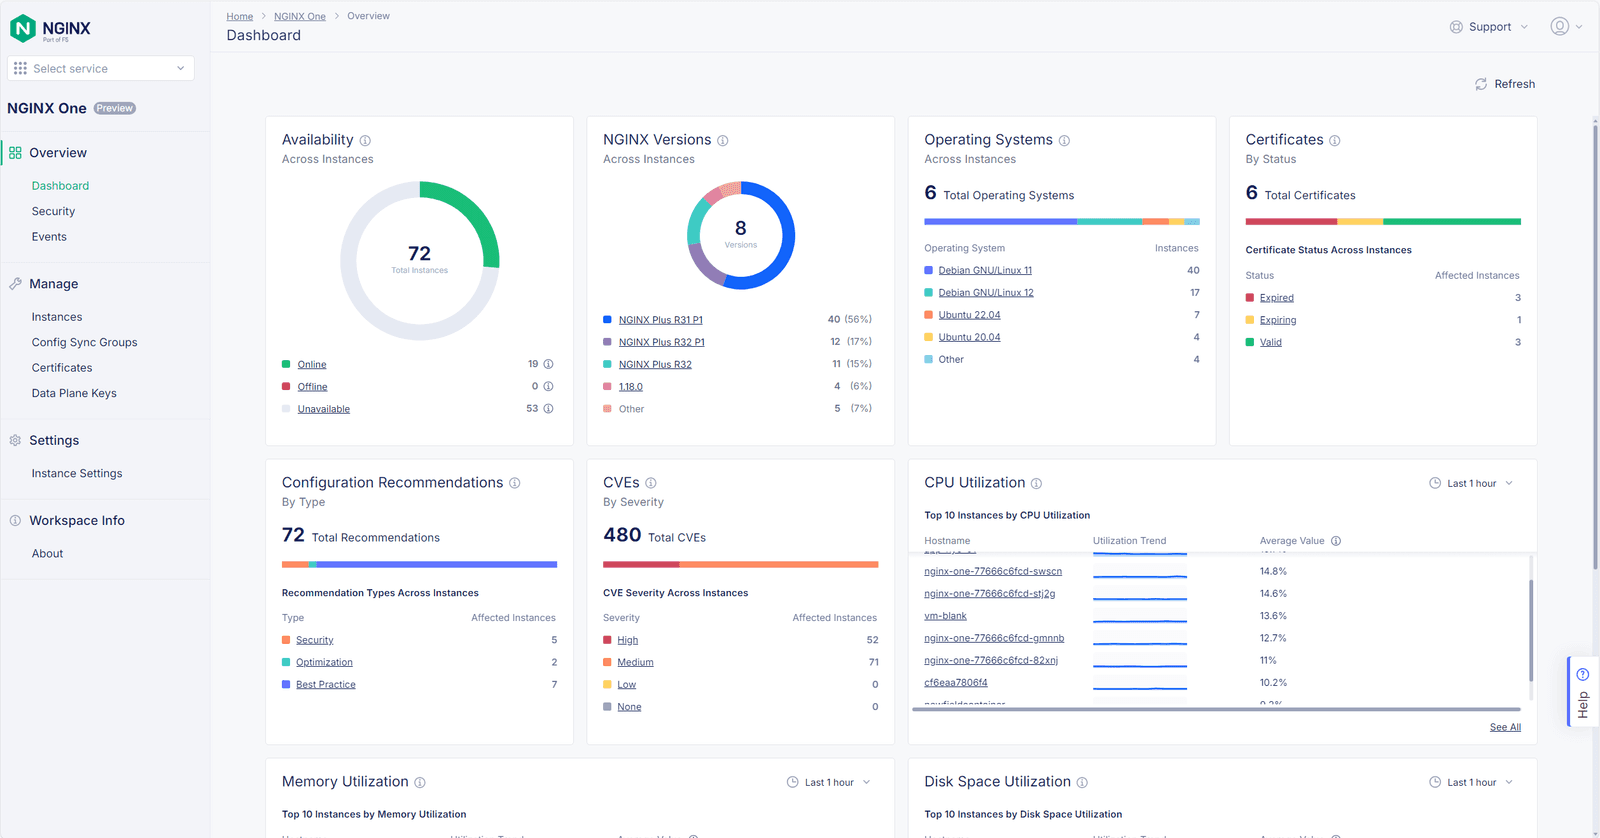Screen dimensions: 1600x838
Task: Click info icon next to NGINX Versions
Action: tap(722, 141)
